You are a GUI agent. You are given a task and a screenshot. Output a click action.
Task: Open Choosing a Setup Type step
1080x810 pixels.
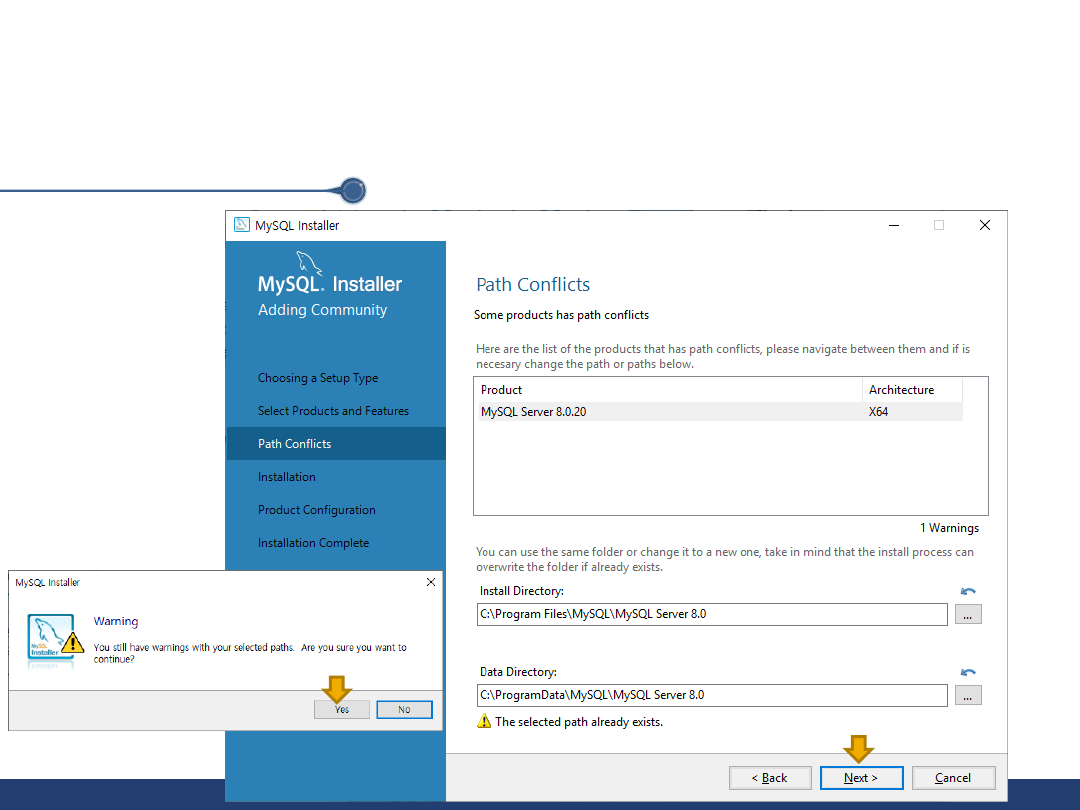[318, 378]
